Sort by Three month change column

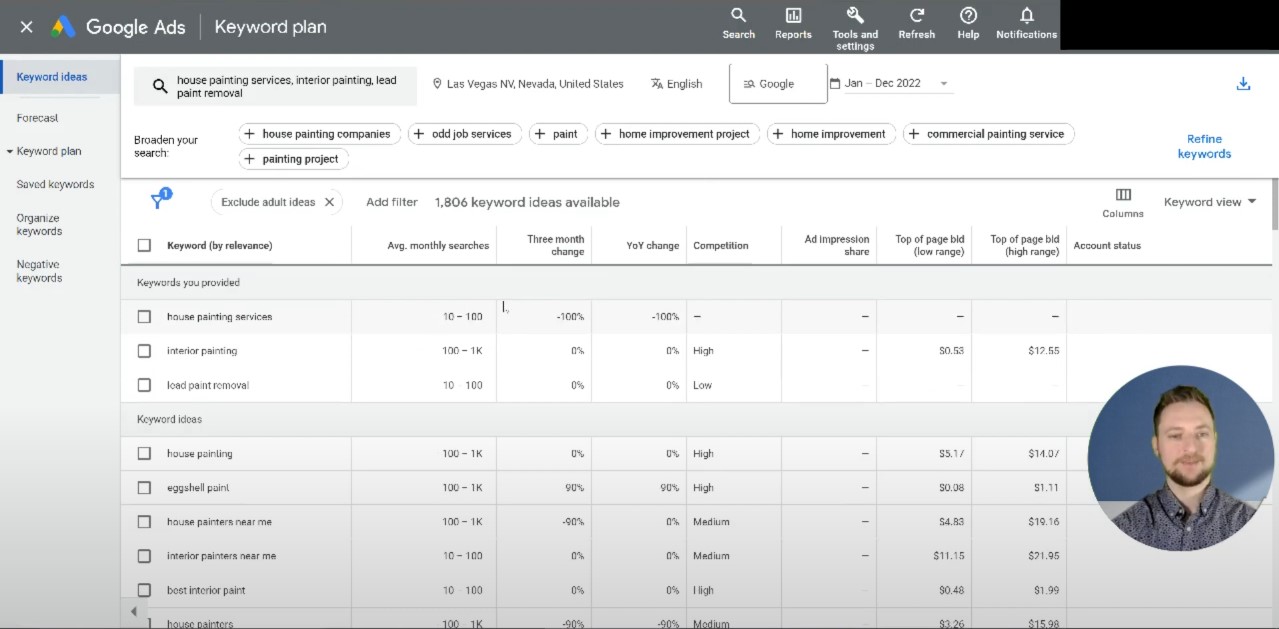[x=555, y=245]
